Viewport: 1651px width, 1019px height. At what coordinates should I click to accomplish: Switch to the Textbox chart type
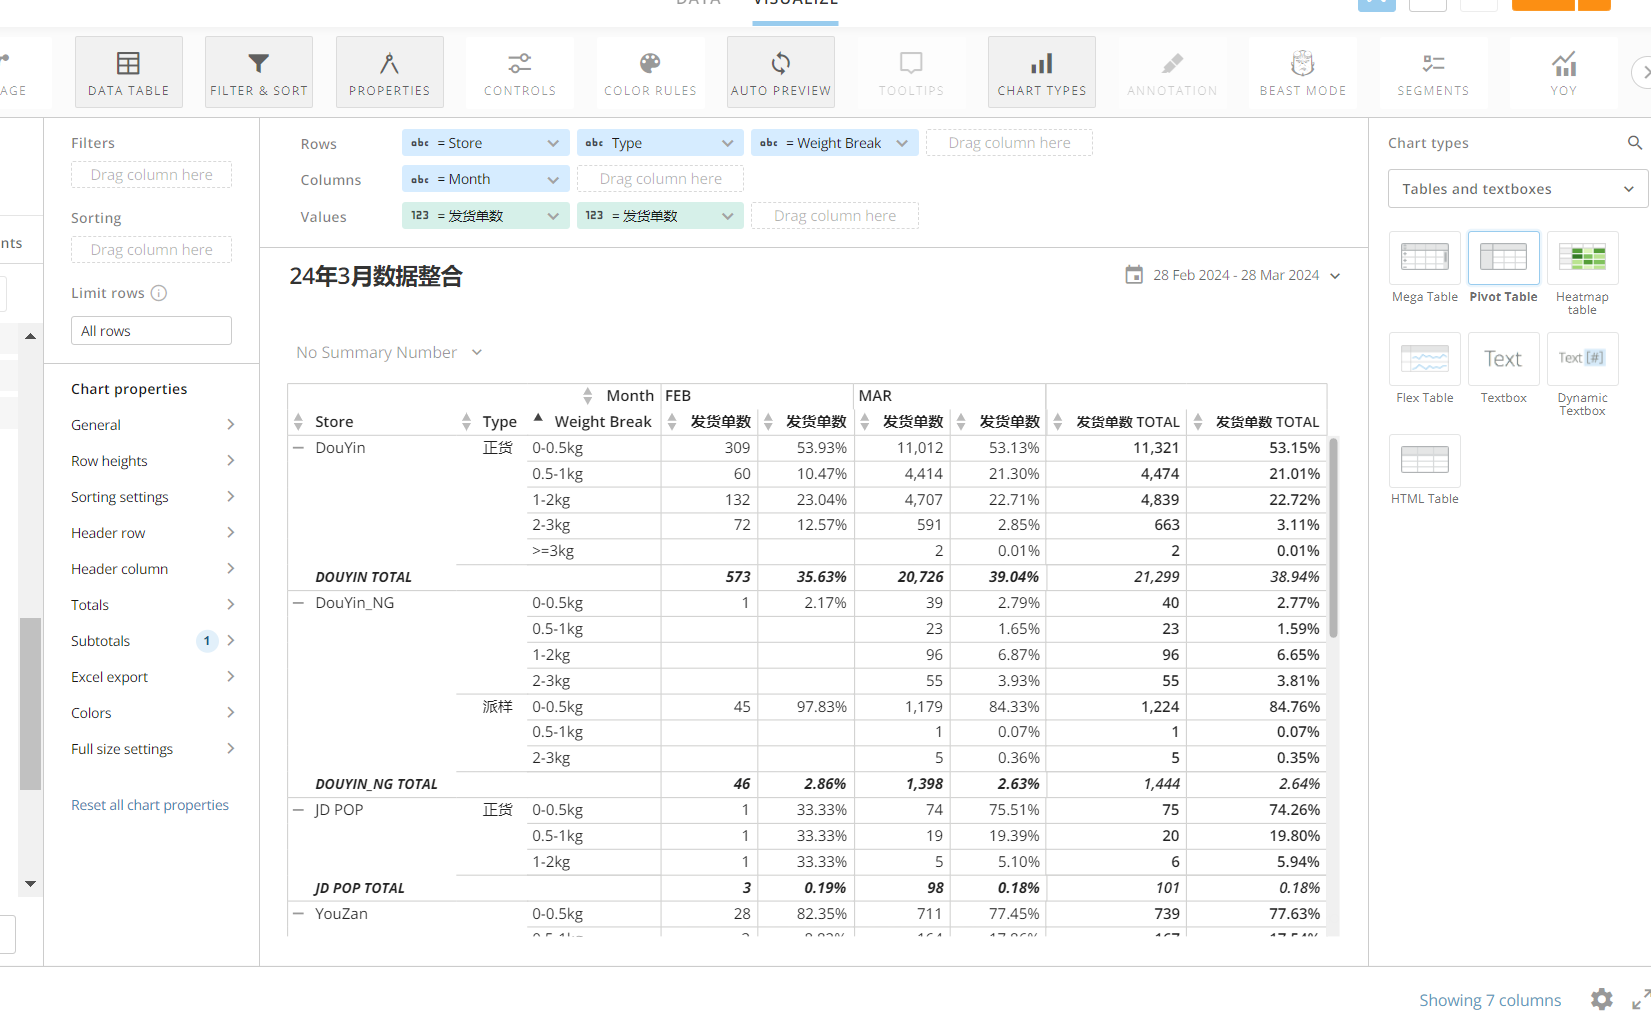tap(1503, 358)
